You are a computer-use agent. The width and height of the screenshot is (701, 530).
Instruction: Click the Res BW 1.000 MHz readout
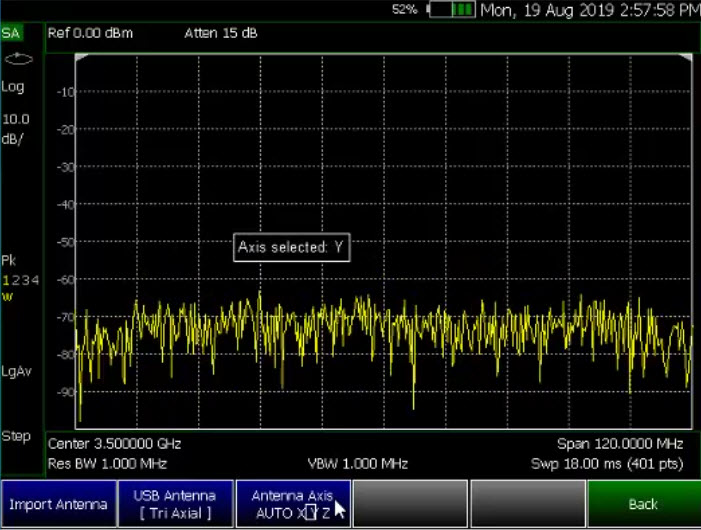pyautogui.click(x=107, y=464)
